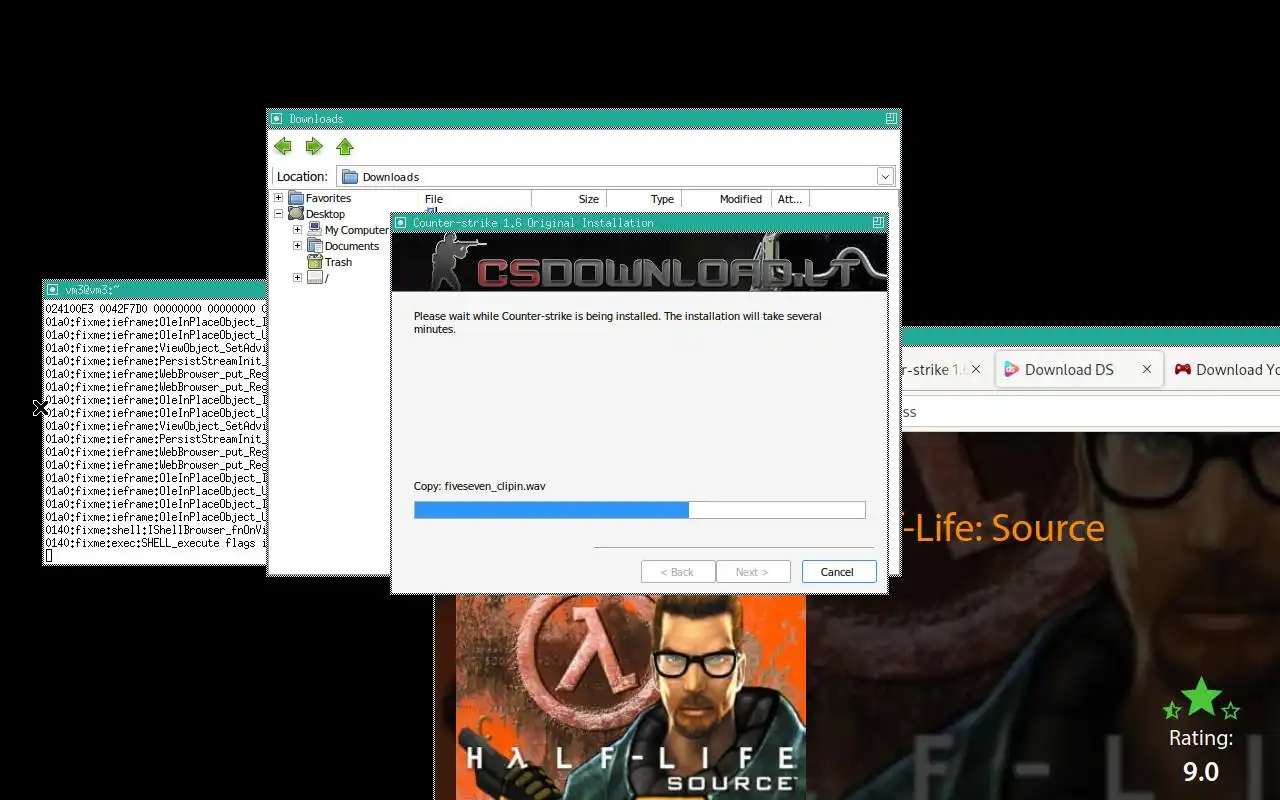1280x800 pixels.
Task: Click the browser address bar
Action: tap(1090, 412)
